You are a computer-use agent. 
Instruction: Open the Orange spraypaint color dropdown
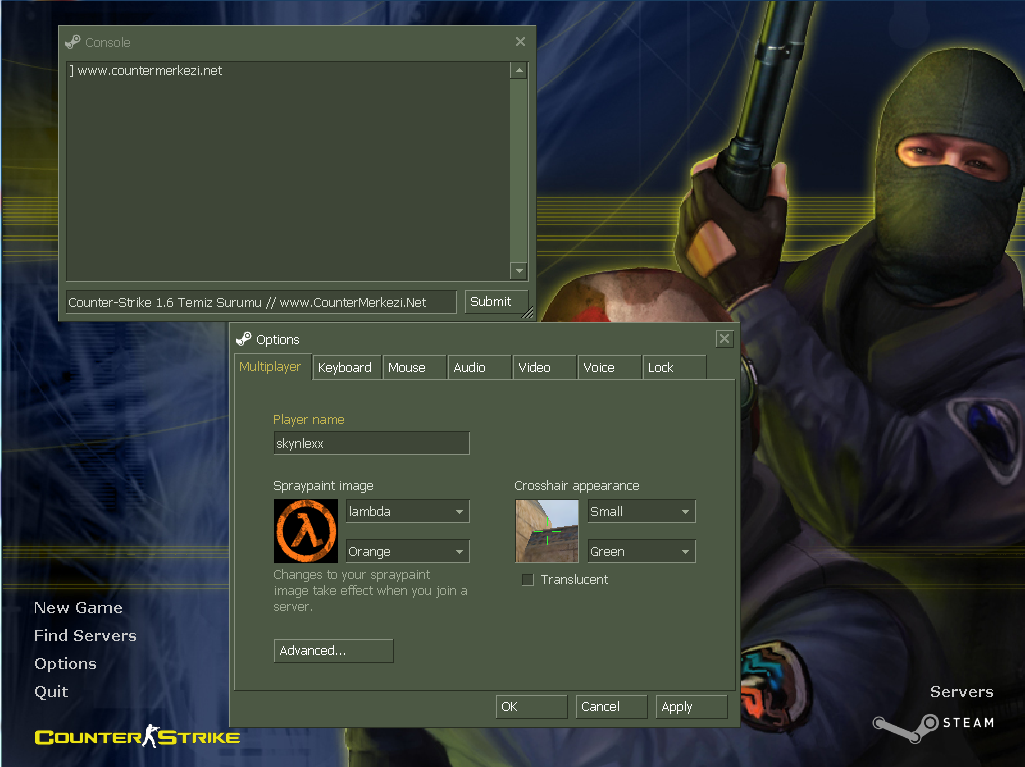[407, 551]
